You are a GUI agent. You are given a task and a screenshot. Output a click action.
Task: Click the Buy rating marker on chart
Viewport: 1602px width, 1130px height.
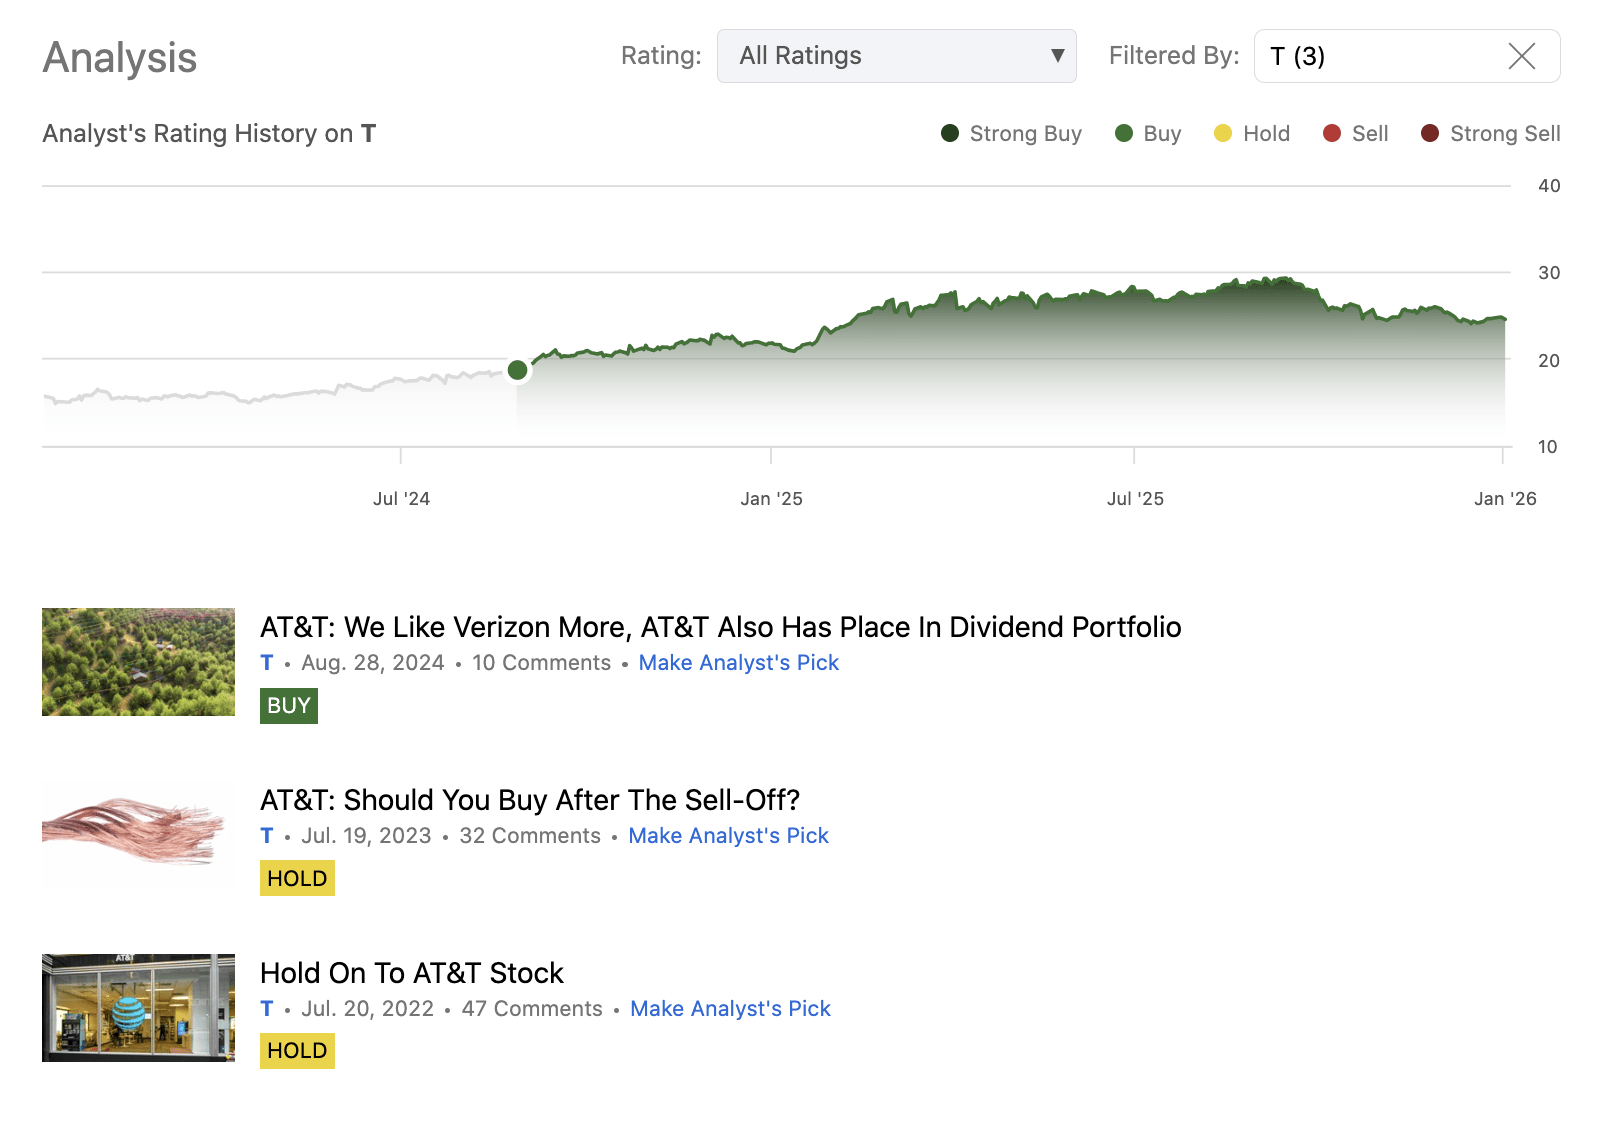coord(517,370)
